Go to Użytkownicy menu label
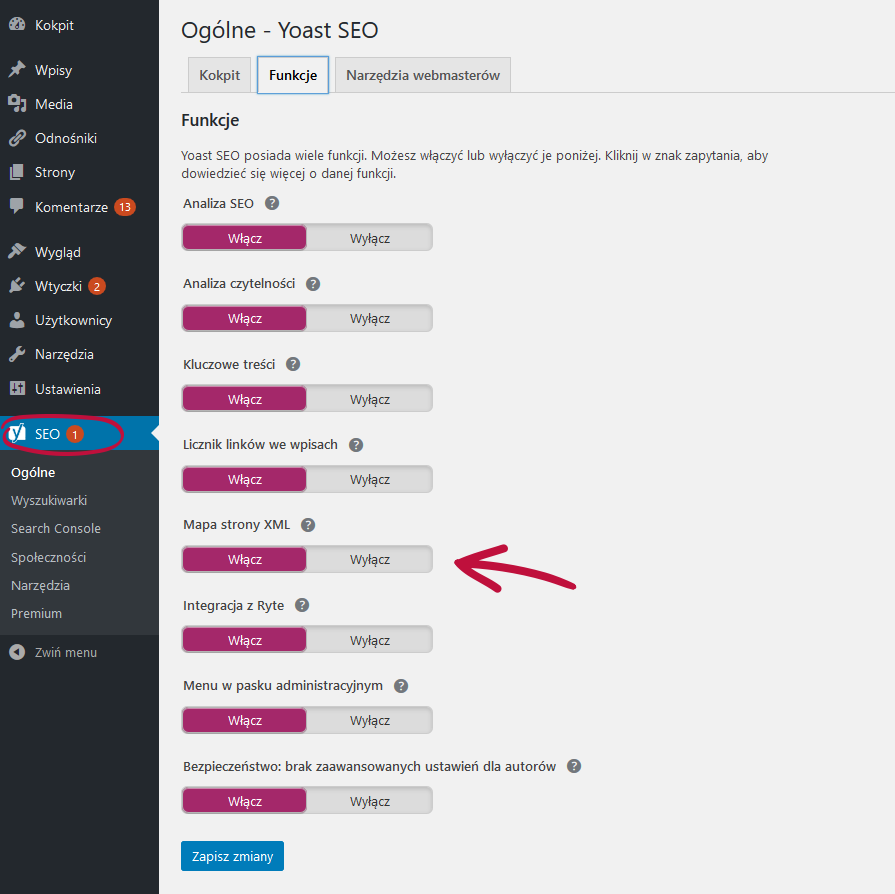This screenshot has width=895, height=894. point(74,320)
